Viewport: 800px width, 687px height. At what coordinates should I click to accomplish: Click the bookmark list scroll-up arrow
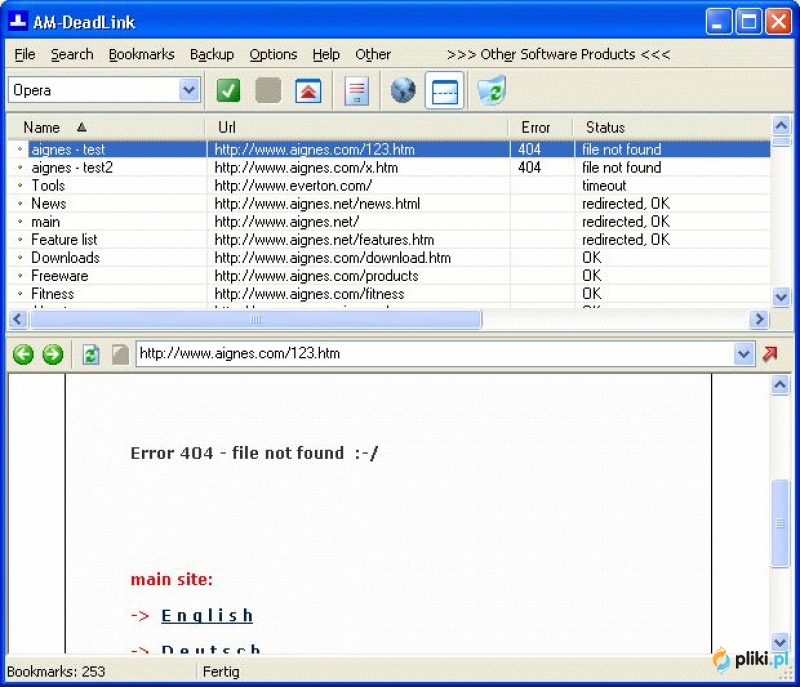pyautogui.click(x=781, y=125)
